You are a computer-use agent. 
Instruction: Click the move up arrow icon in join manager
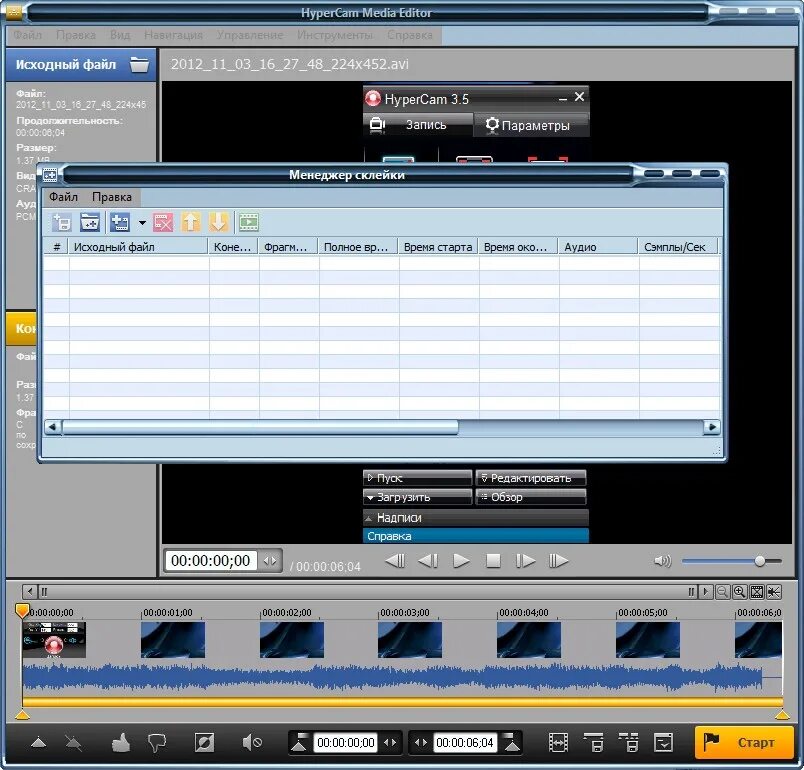pos(191,223)
